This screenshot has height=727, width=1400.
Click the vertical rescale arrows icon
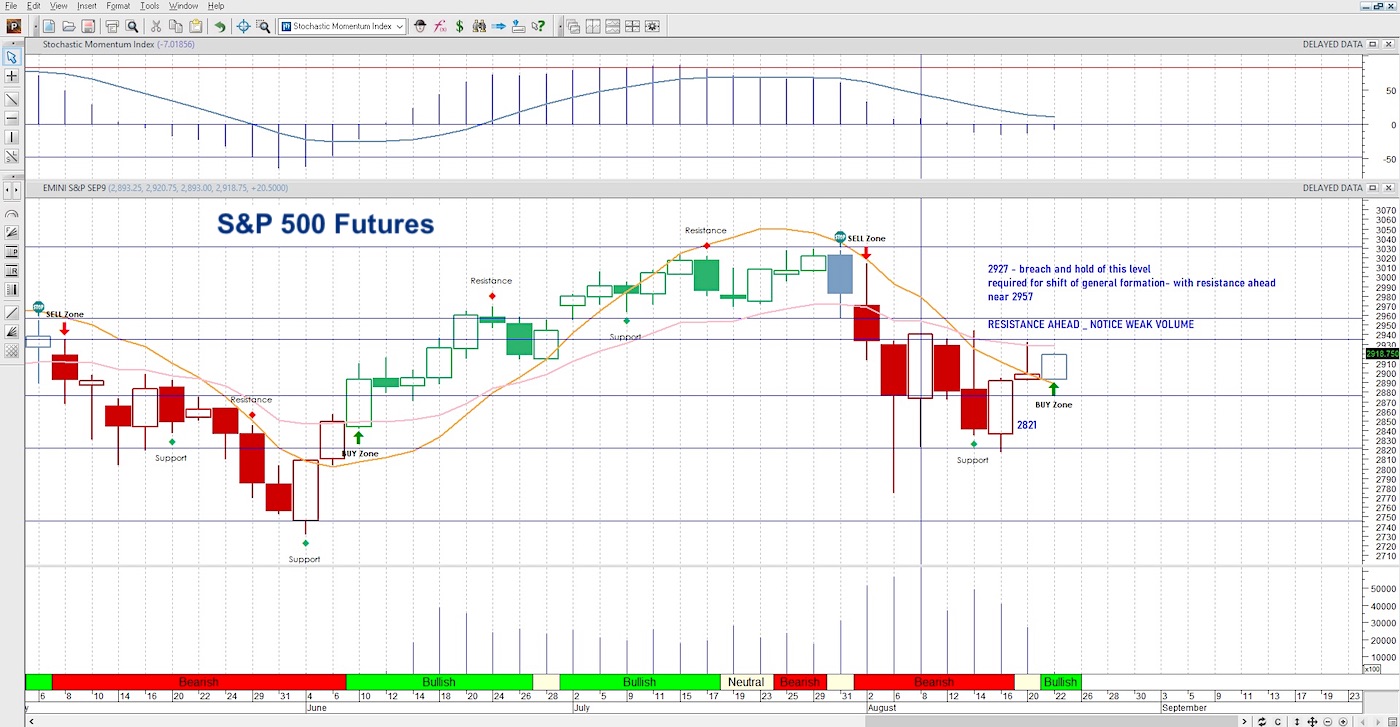(x=1297, y=721)
